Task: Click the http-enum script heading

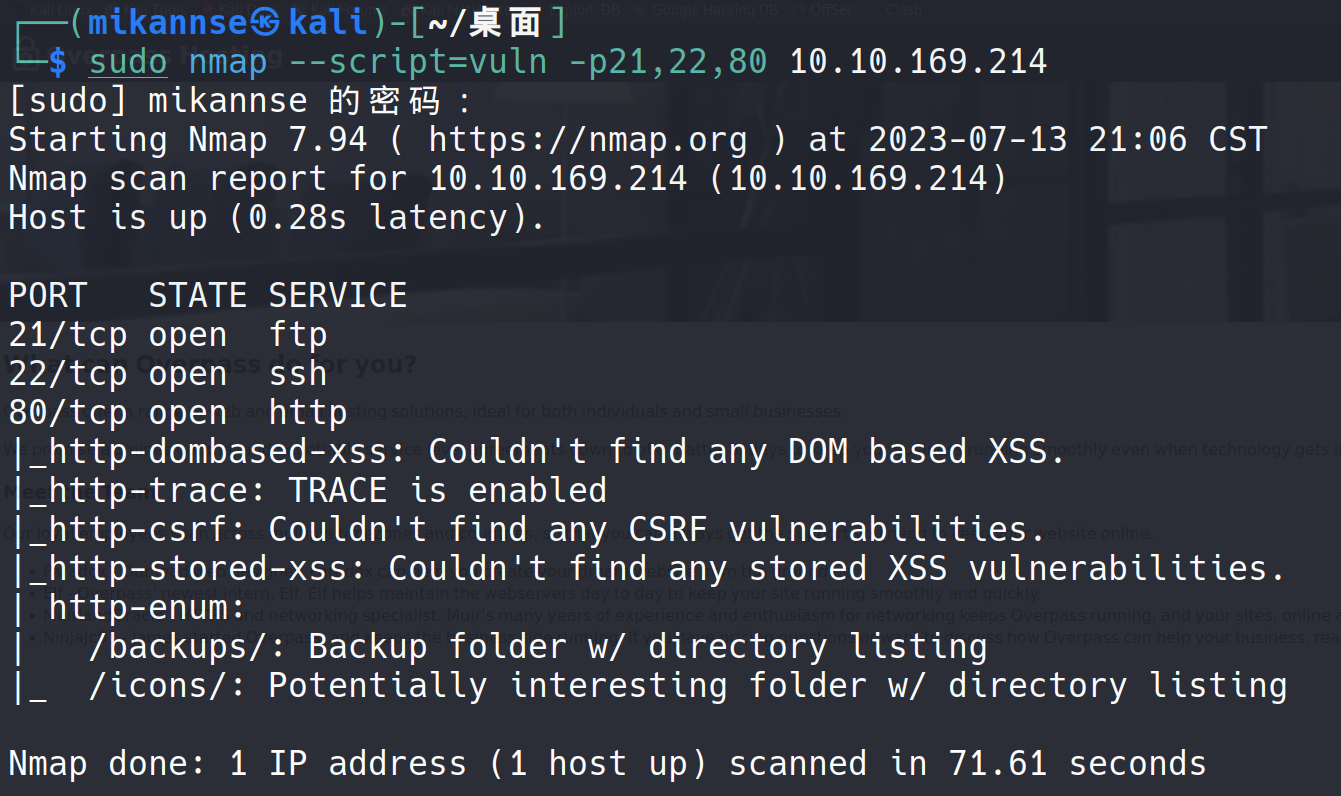Action: pyautogui.click(x=147, y=608)
